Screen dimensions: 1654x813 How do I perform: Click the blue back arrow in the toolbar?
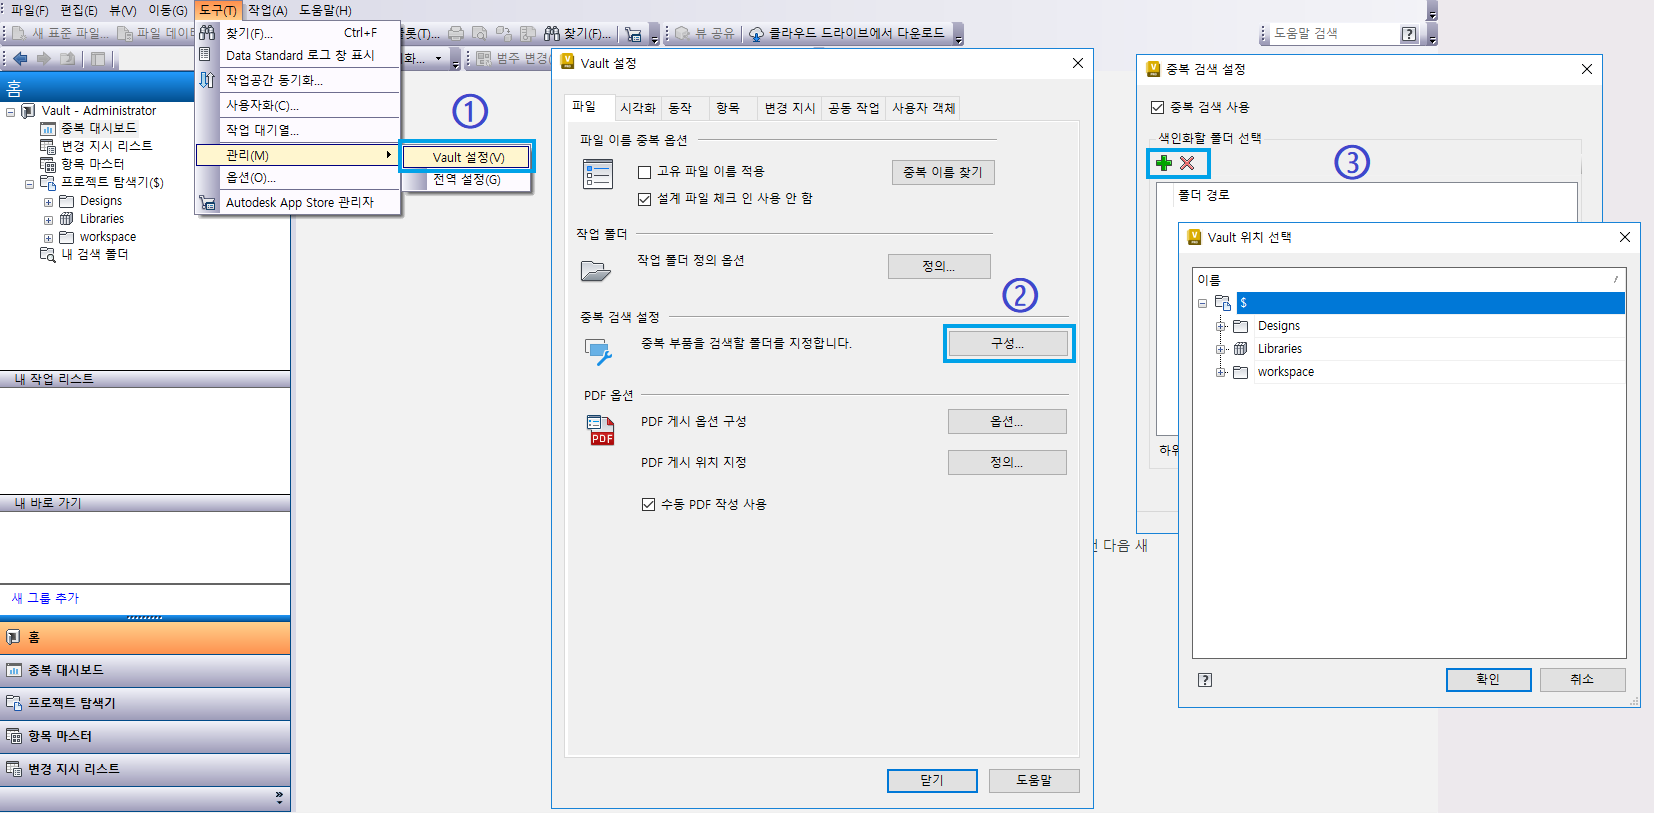pos(20,59)
